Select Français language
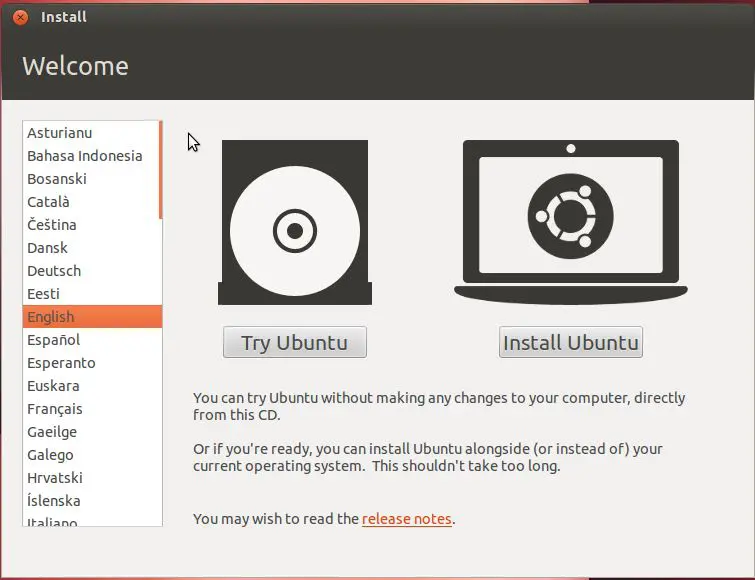The width and height of the screenshot is (755, 580). point(91,409)
